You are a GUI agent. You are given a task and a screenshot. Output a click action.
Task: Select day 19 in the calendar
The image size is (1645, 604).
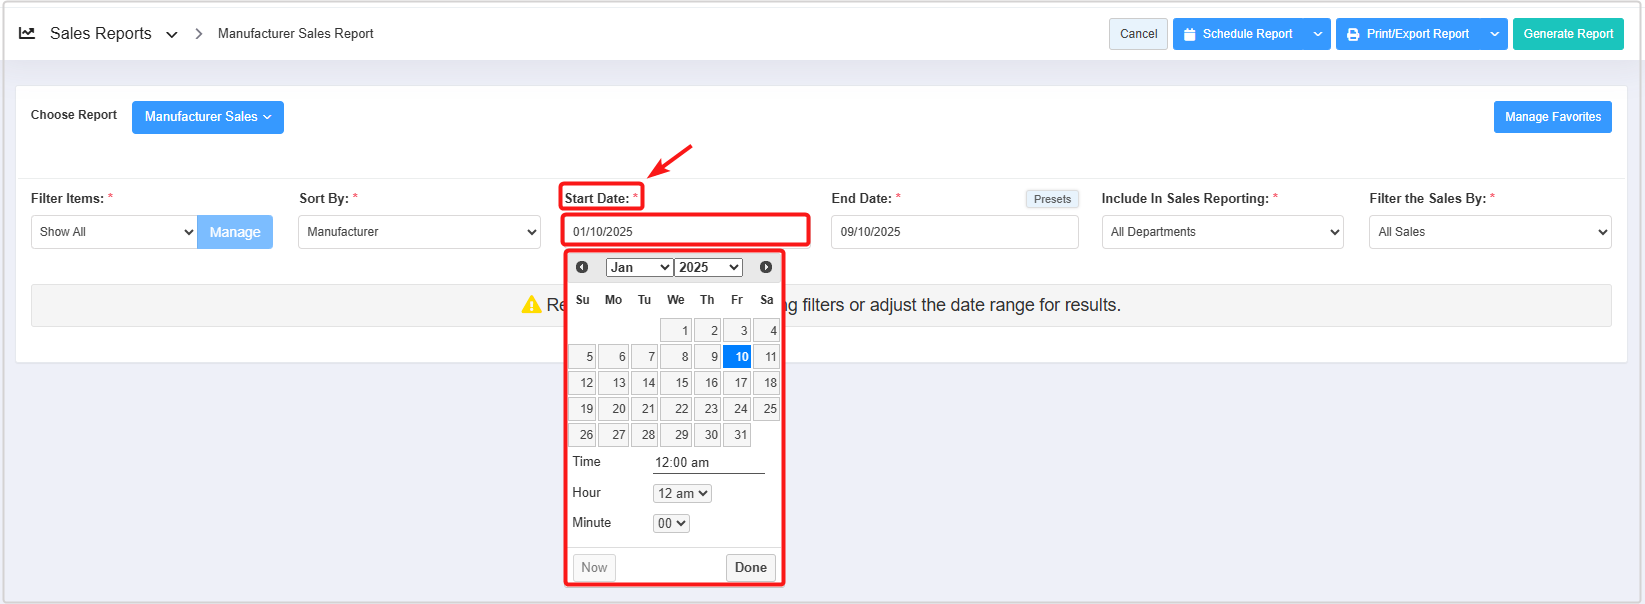[582, 408]
